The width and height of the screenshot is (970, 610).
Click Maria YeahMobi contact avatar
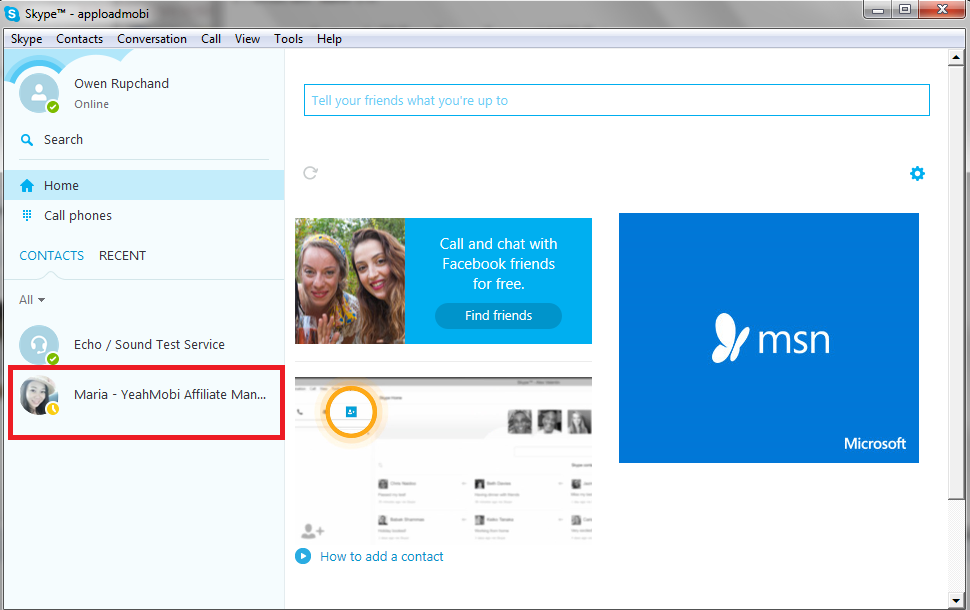coord(39,395)
